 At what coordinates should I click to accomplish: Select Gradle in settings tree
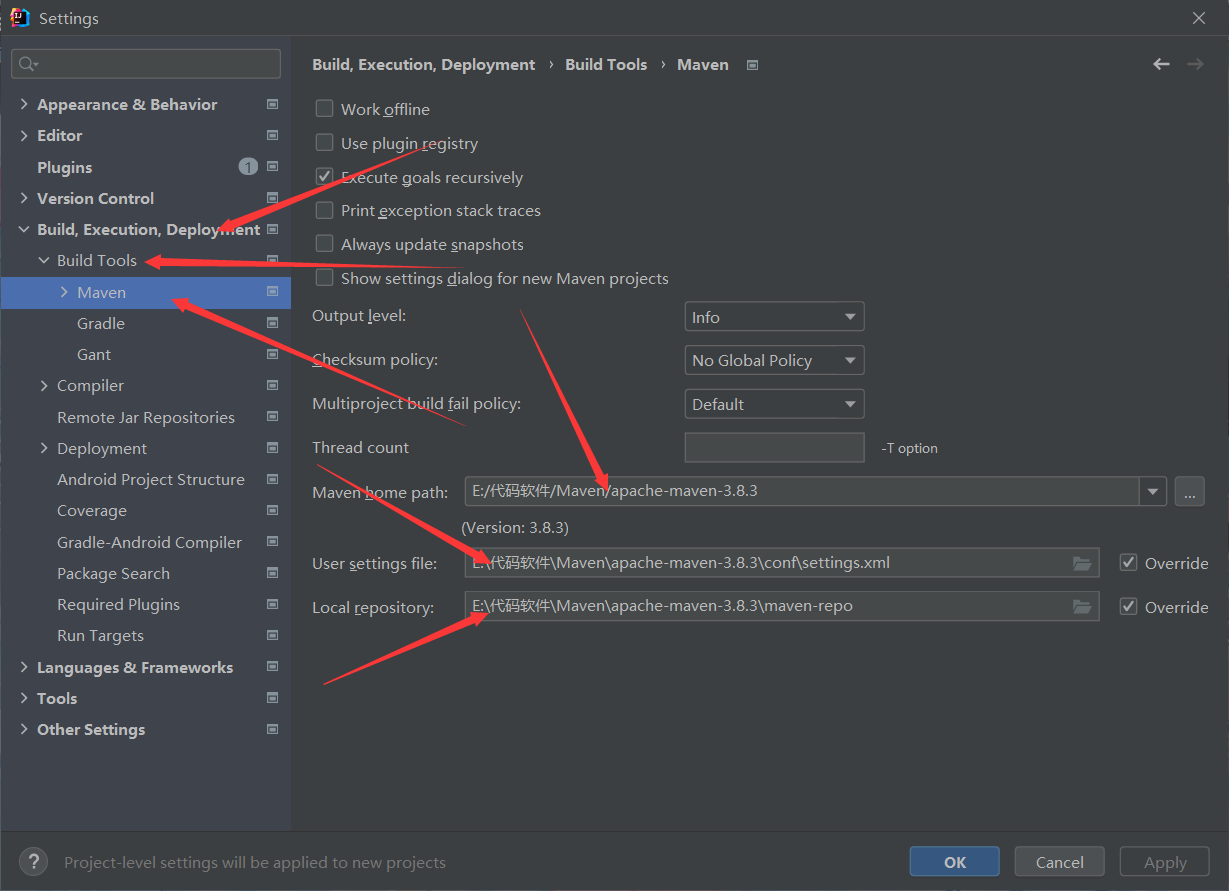tap(101, 323)
